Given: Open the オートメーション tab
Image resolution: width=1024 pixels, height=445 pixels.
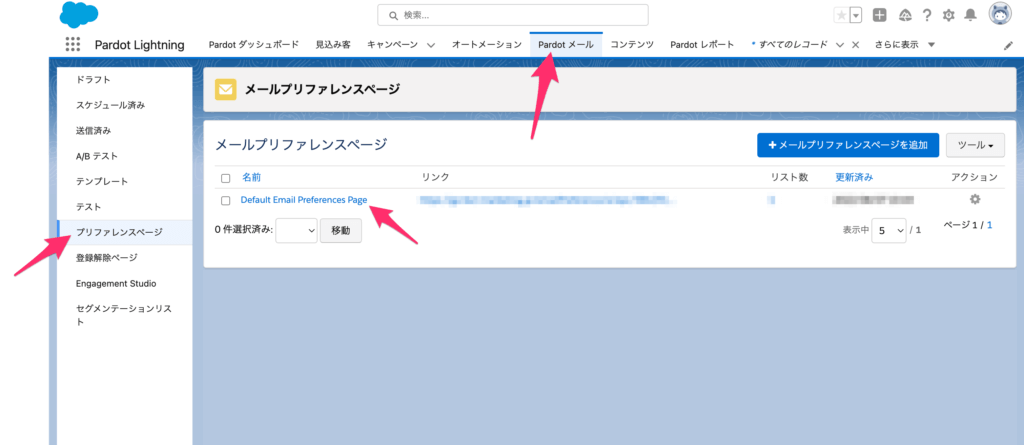Looking at the screenshot, I should tap(486, 44).
